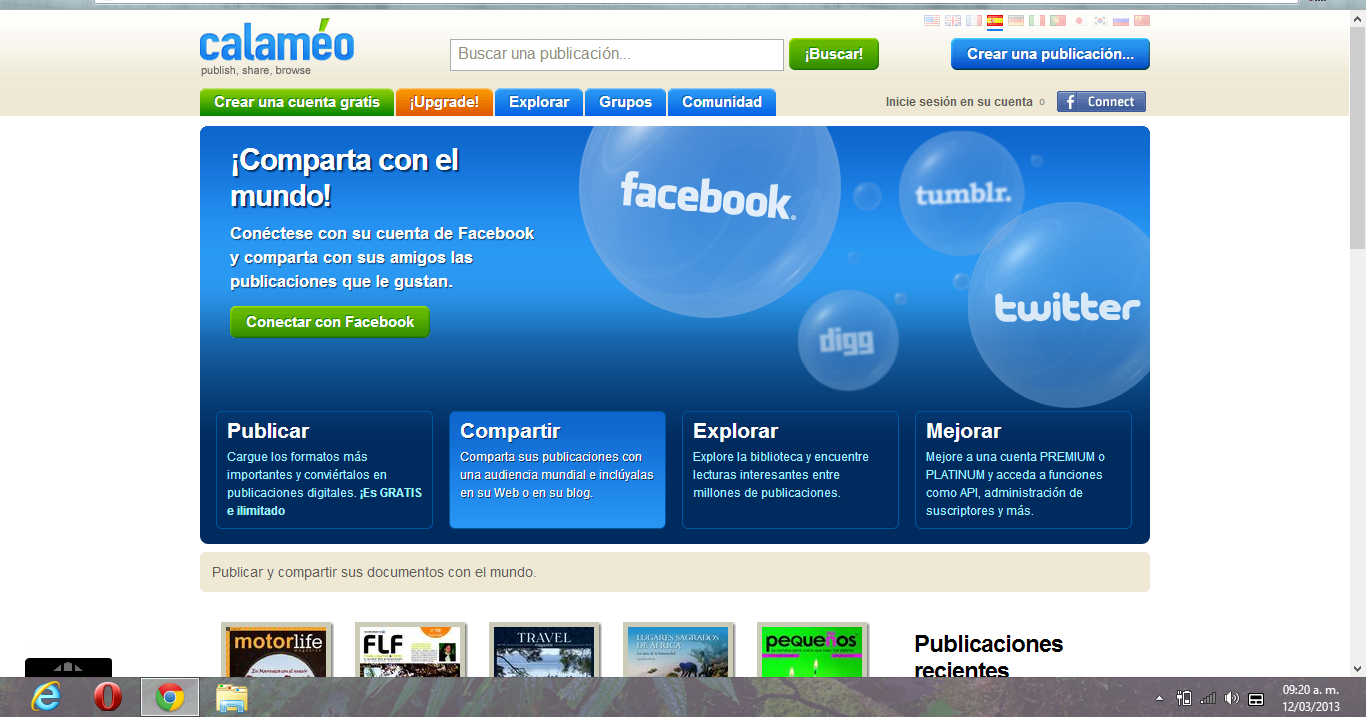The image size is (1366, 717).
Task: Choose the Japanese flag language option
Action: (x=1080, y=19)
